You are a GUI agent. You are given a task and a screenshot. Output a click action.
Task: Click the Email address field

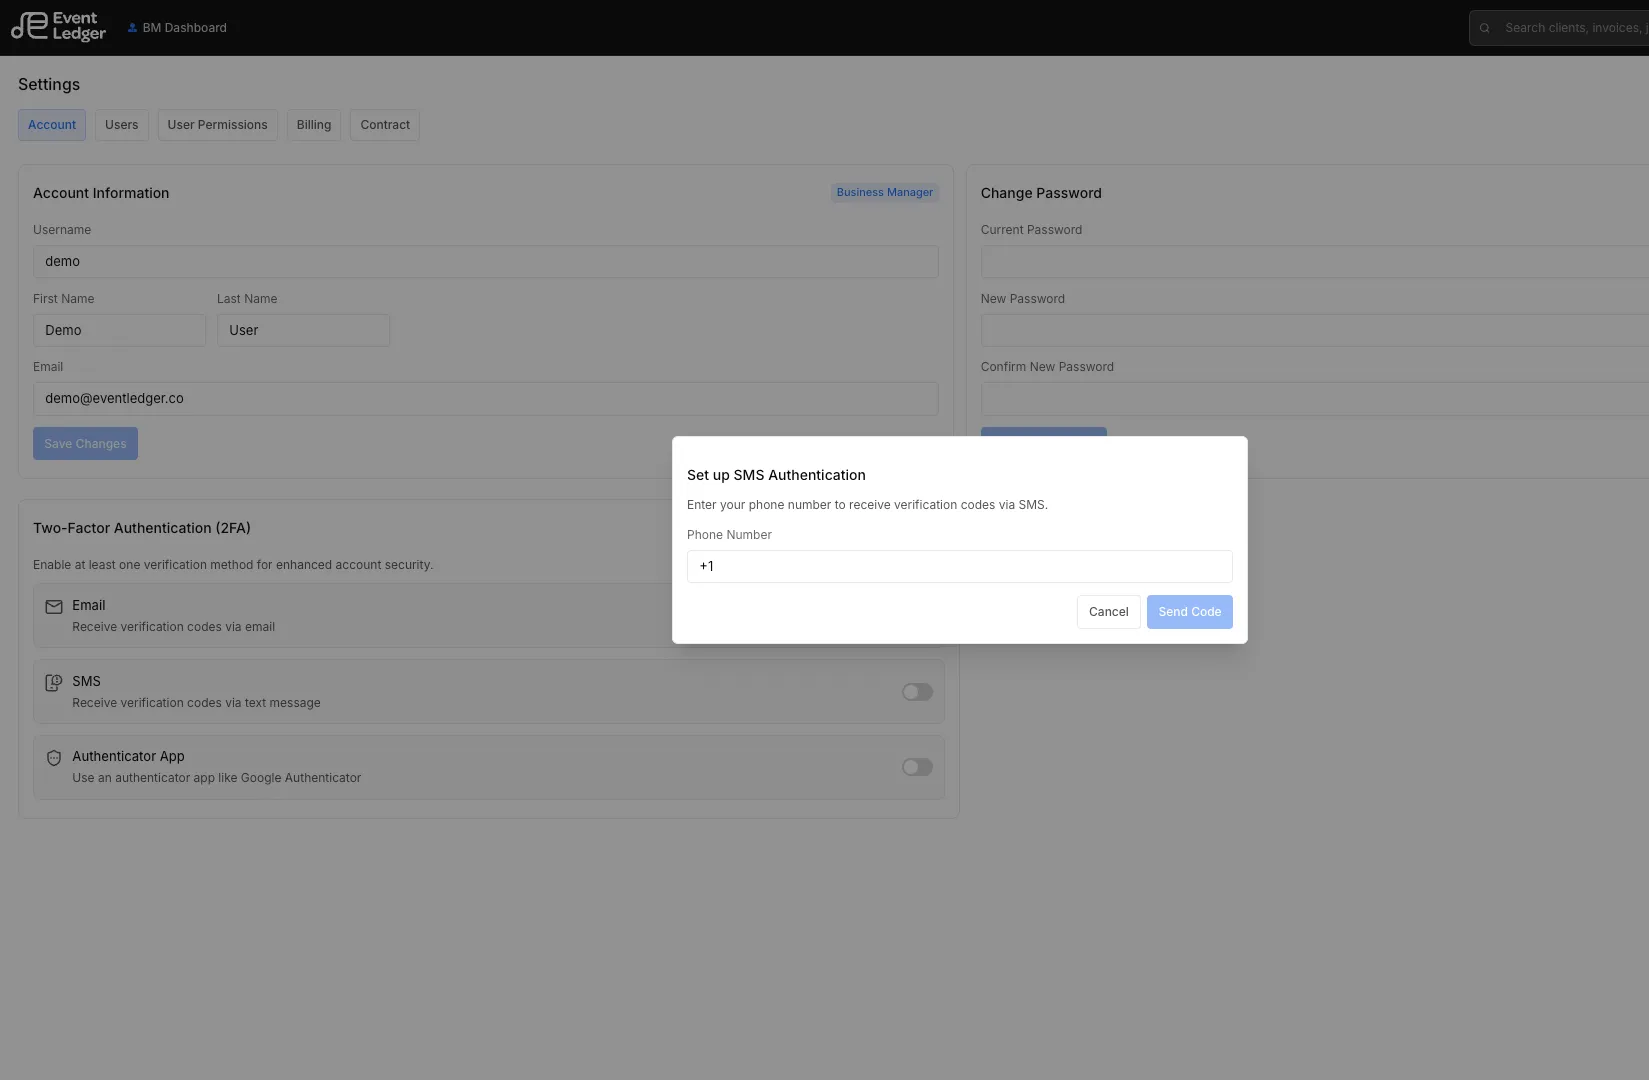486,399
